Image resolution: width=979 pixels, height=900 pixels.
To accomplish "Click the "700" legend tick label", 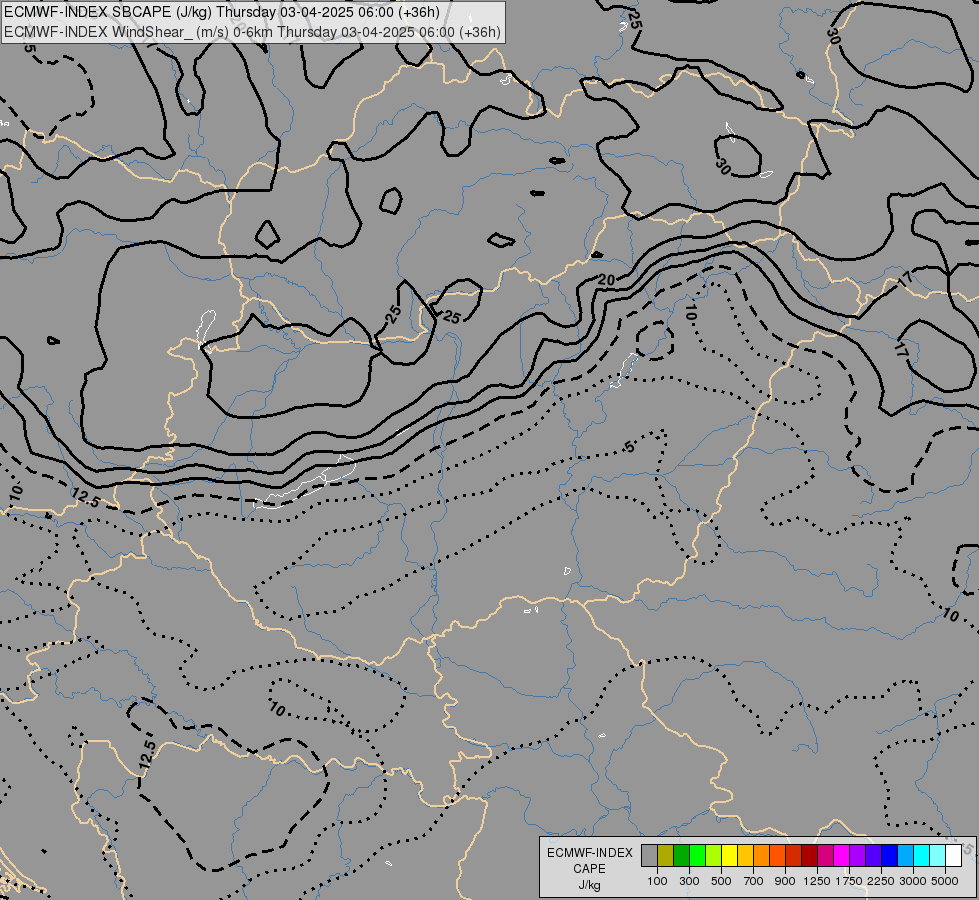I will pyautogui.click(x=754, y=881).
